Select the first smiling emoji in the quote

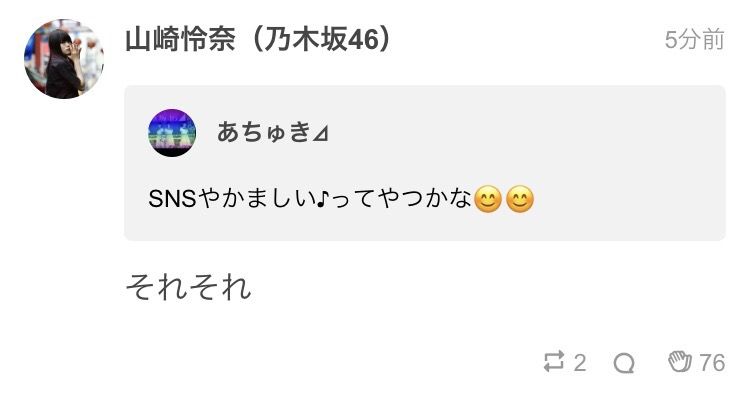tap(488, 199)
